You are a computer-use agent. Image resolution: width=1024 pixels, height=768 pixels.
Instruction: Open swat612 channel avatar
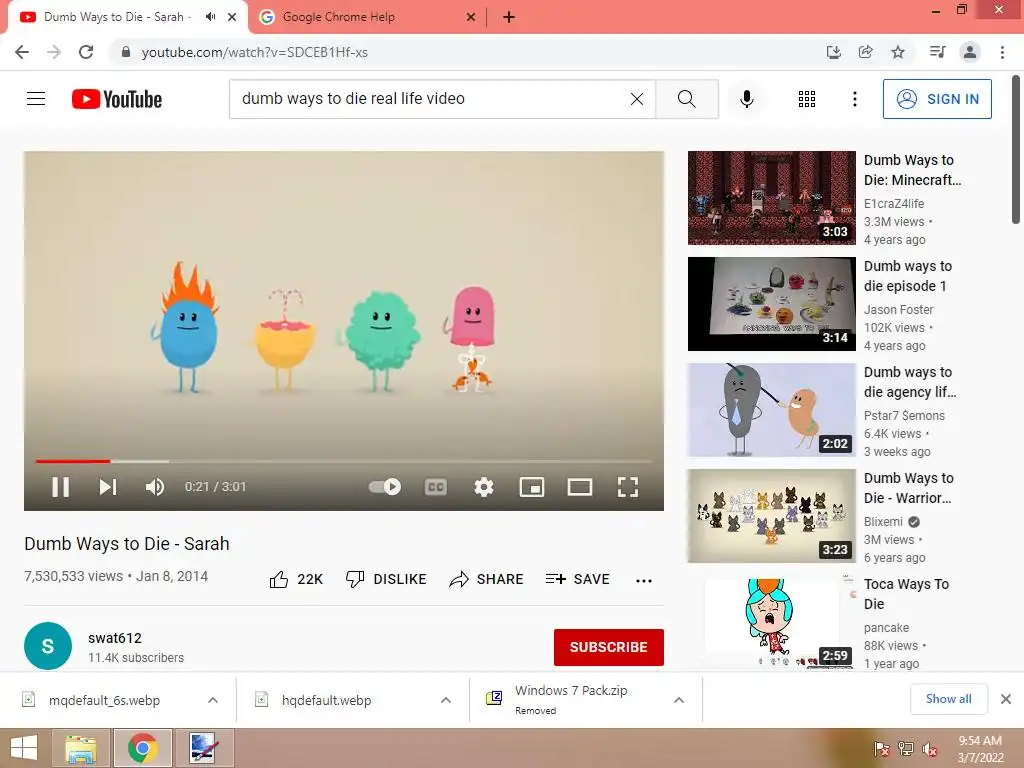click(x=48, y=646)
